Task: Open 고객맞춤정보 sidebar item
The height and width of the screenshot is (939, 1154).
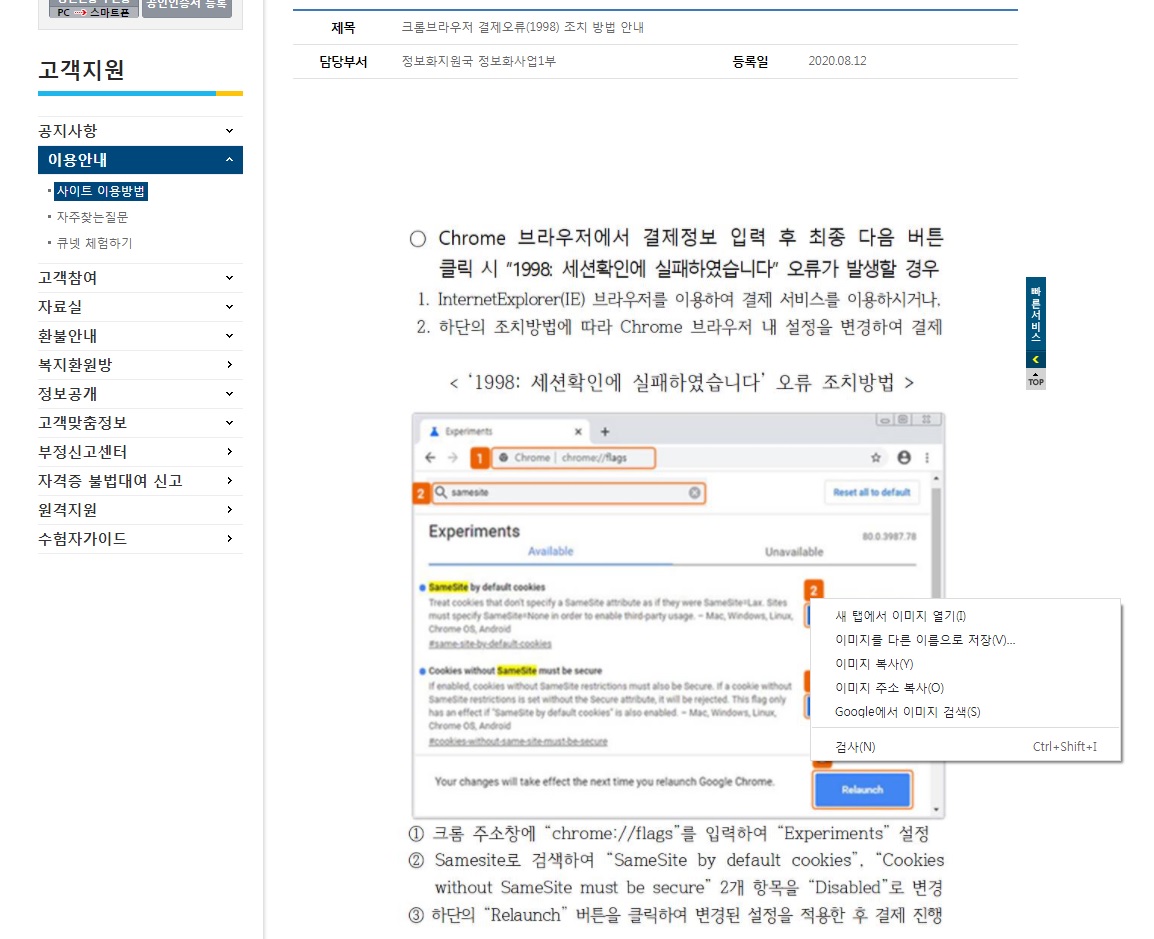Action: pos(82,423)
